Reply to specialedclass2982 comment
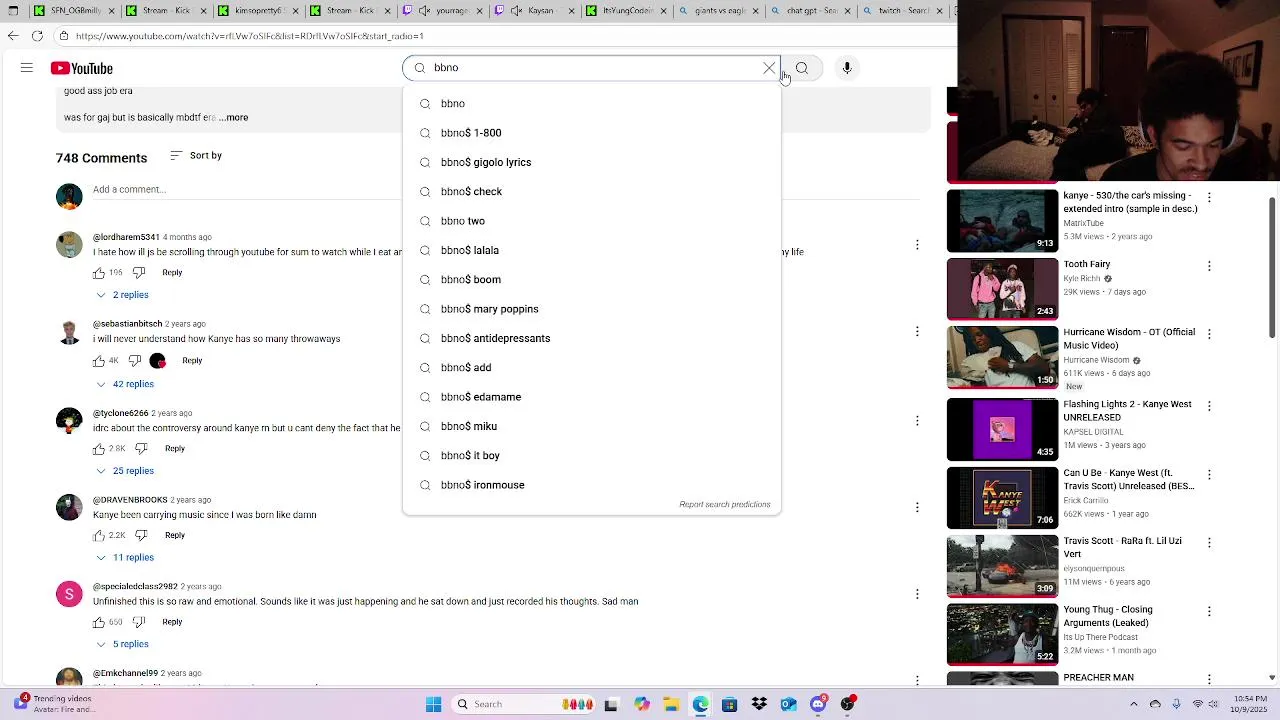This screenshot has height=720, width=1280. tap(172, 622)
